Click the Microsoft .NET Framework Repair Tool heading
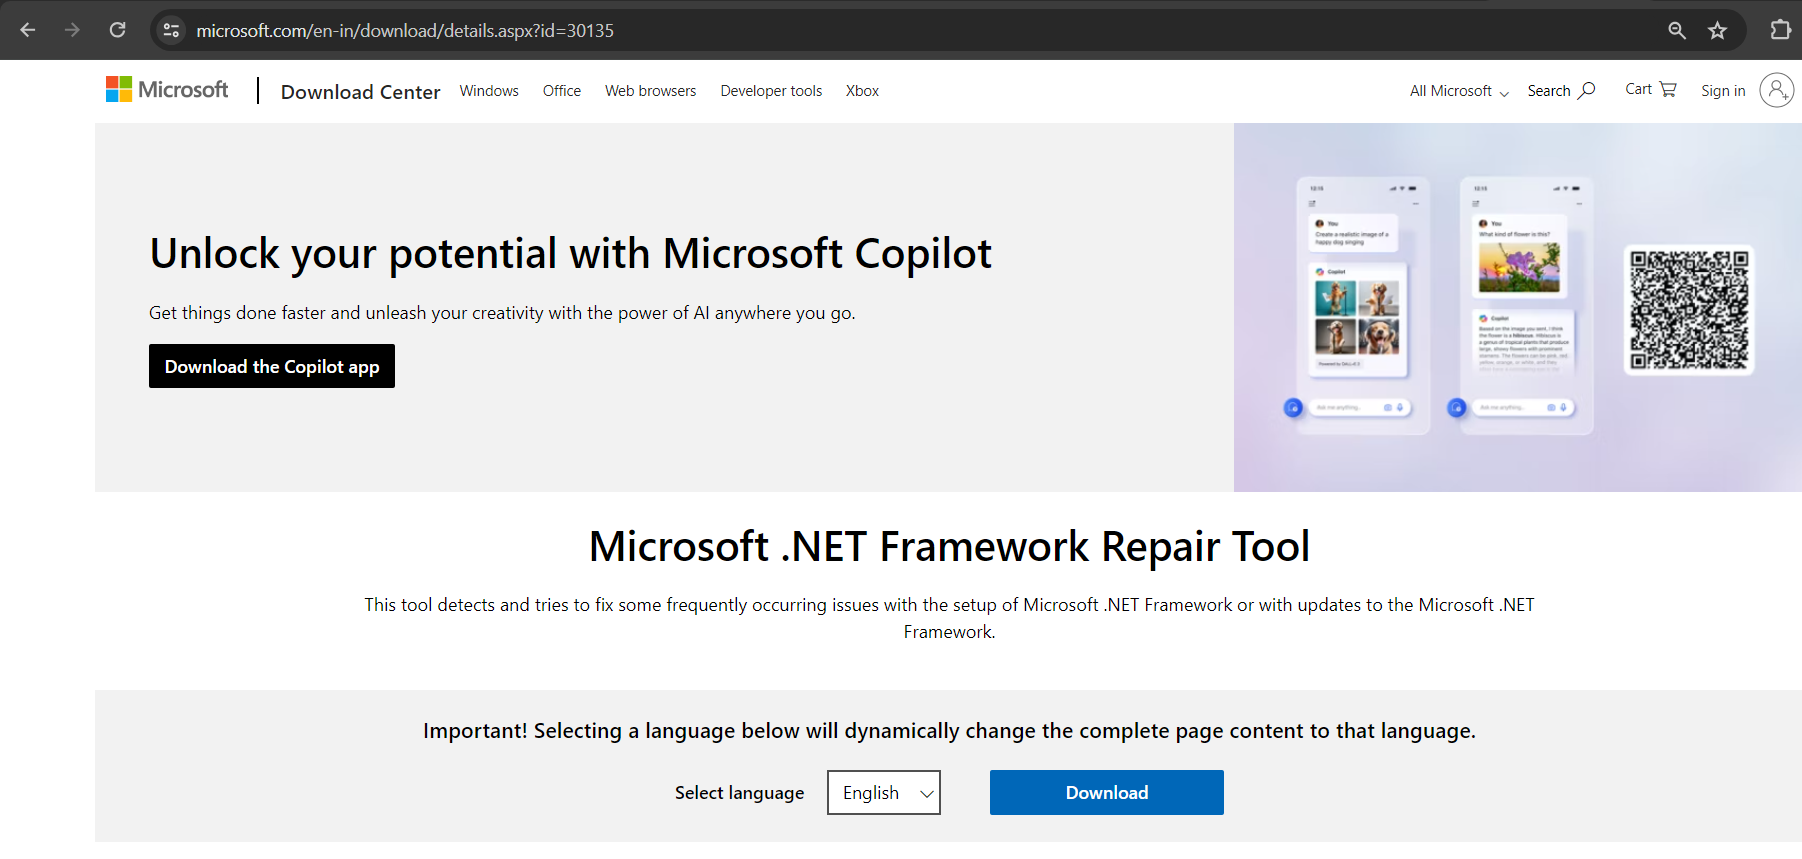 point(949,547)
